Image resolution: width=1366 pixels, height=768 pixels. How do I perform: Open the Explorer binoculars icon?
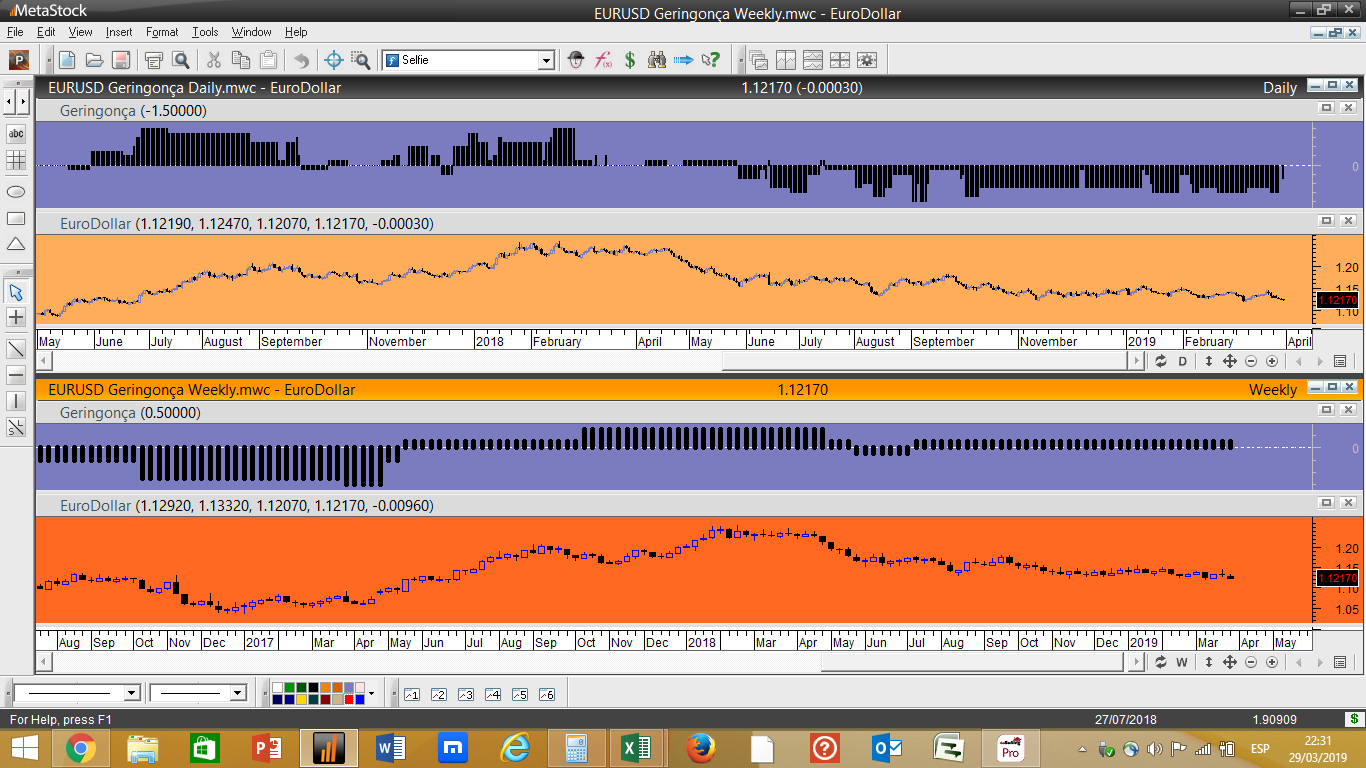click(x=657, y=60)
